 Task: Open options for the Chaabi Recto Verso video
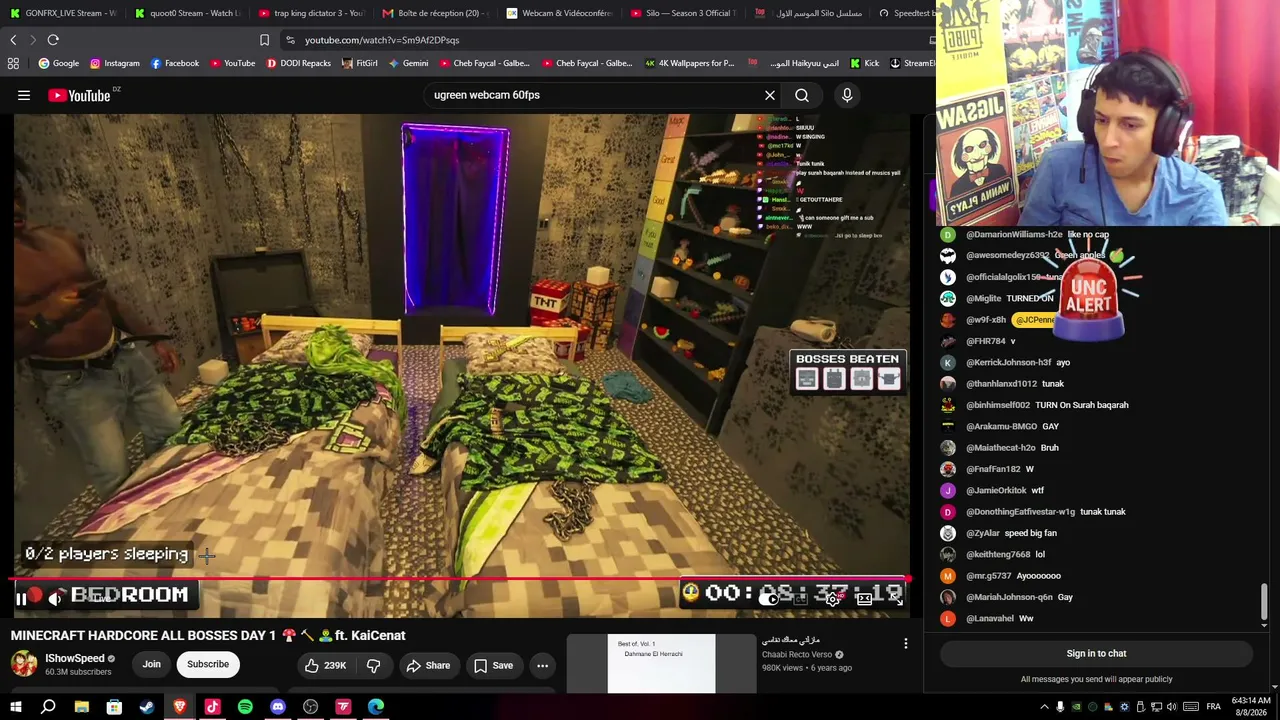(x=906, y=644)
